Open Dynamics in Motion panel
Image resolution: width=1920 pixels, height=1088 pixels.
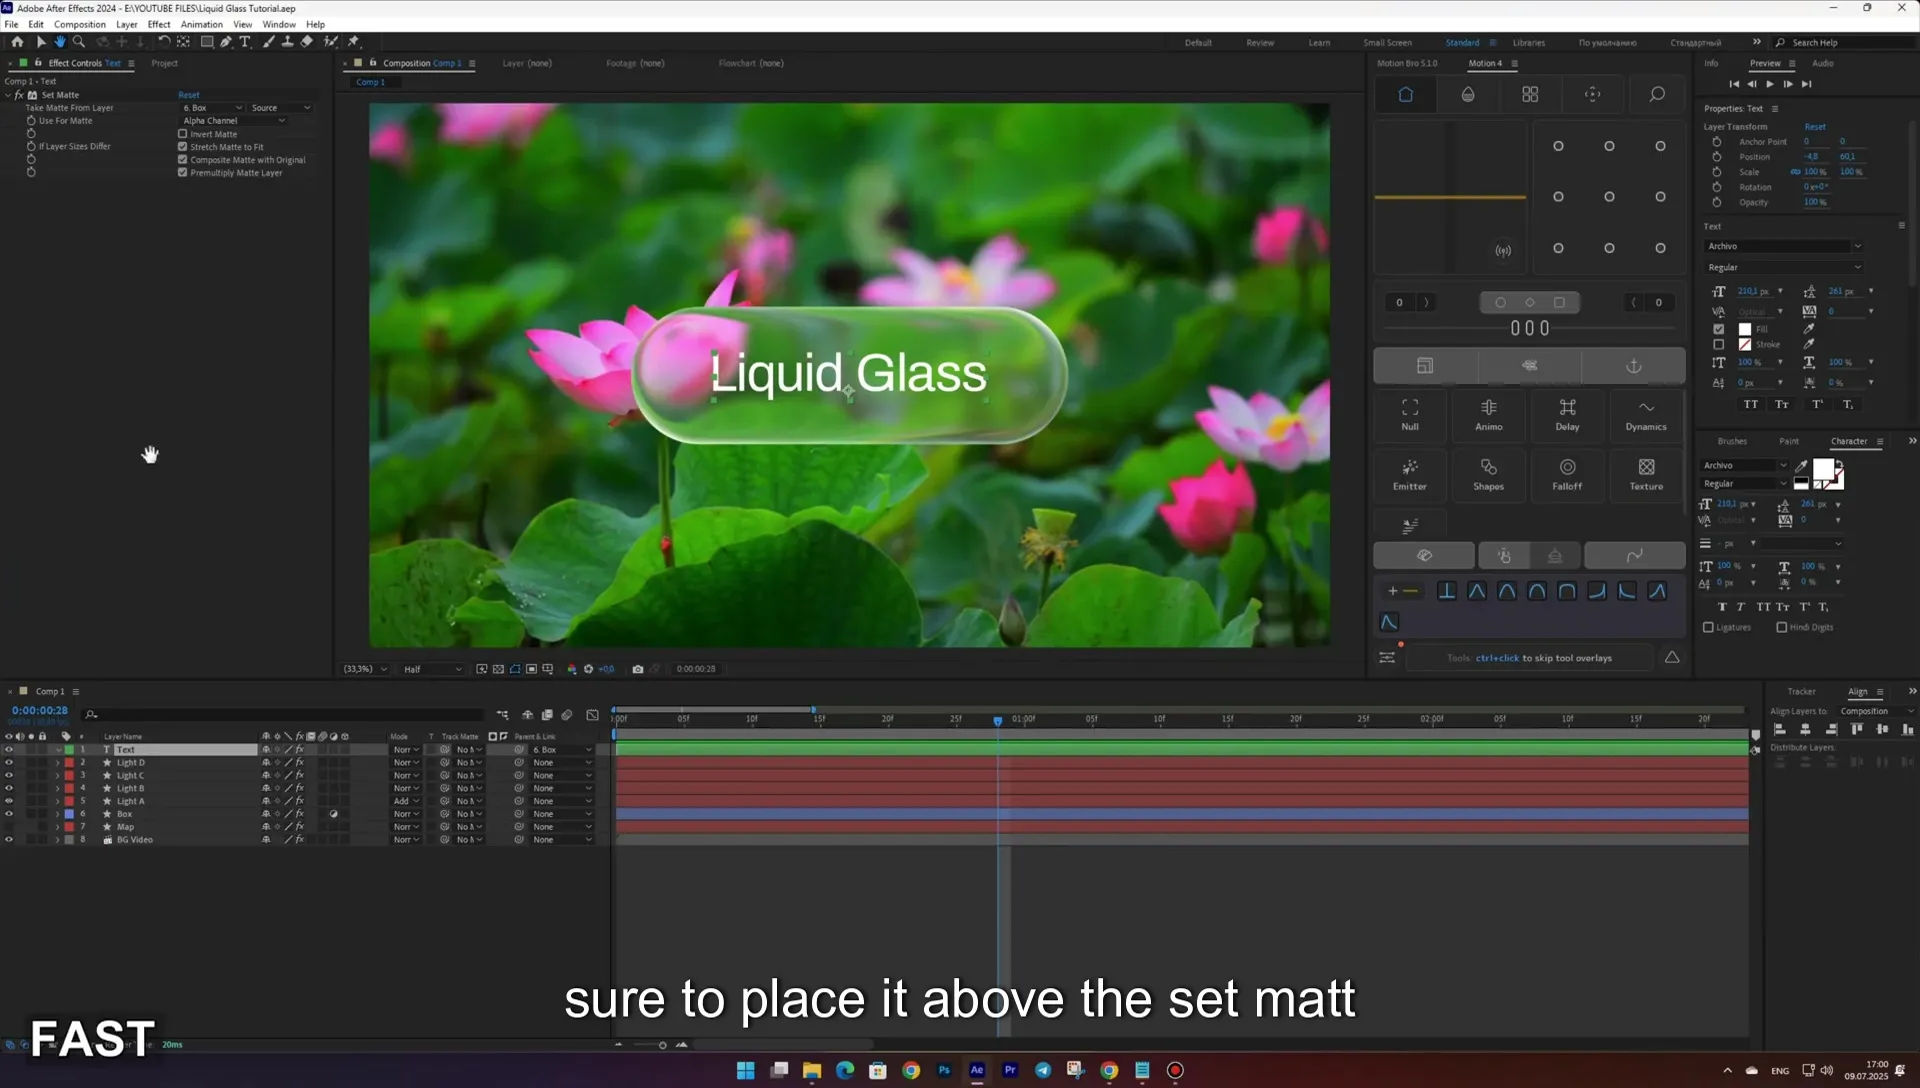click(1646, 414)
